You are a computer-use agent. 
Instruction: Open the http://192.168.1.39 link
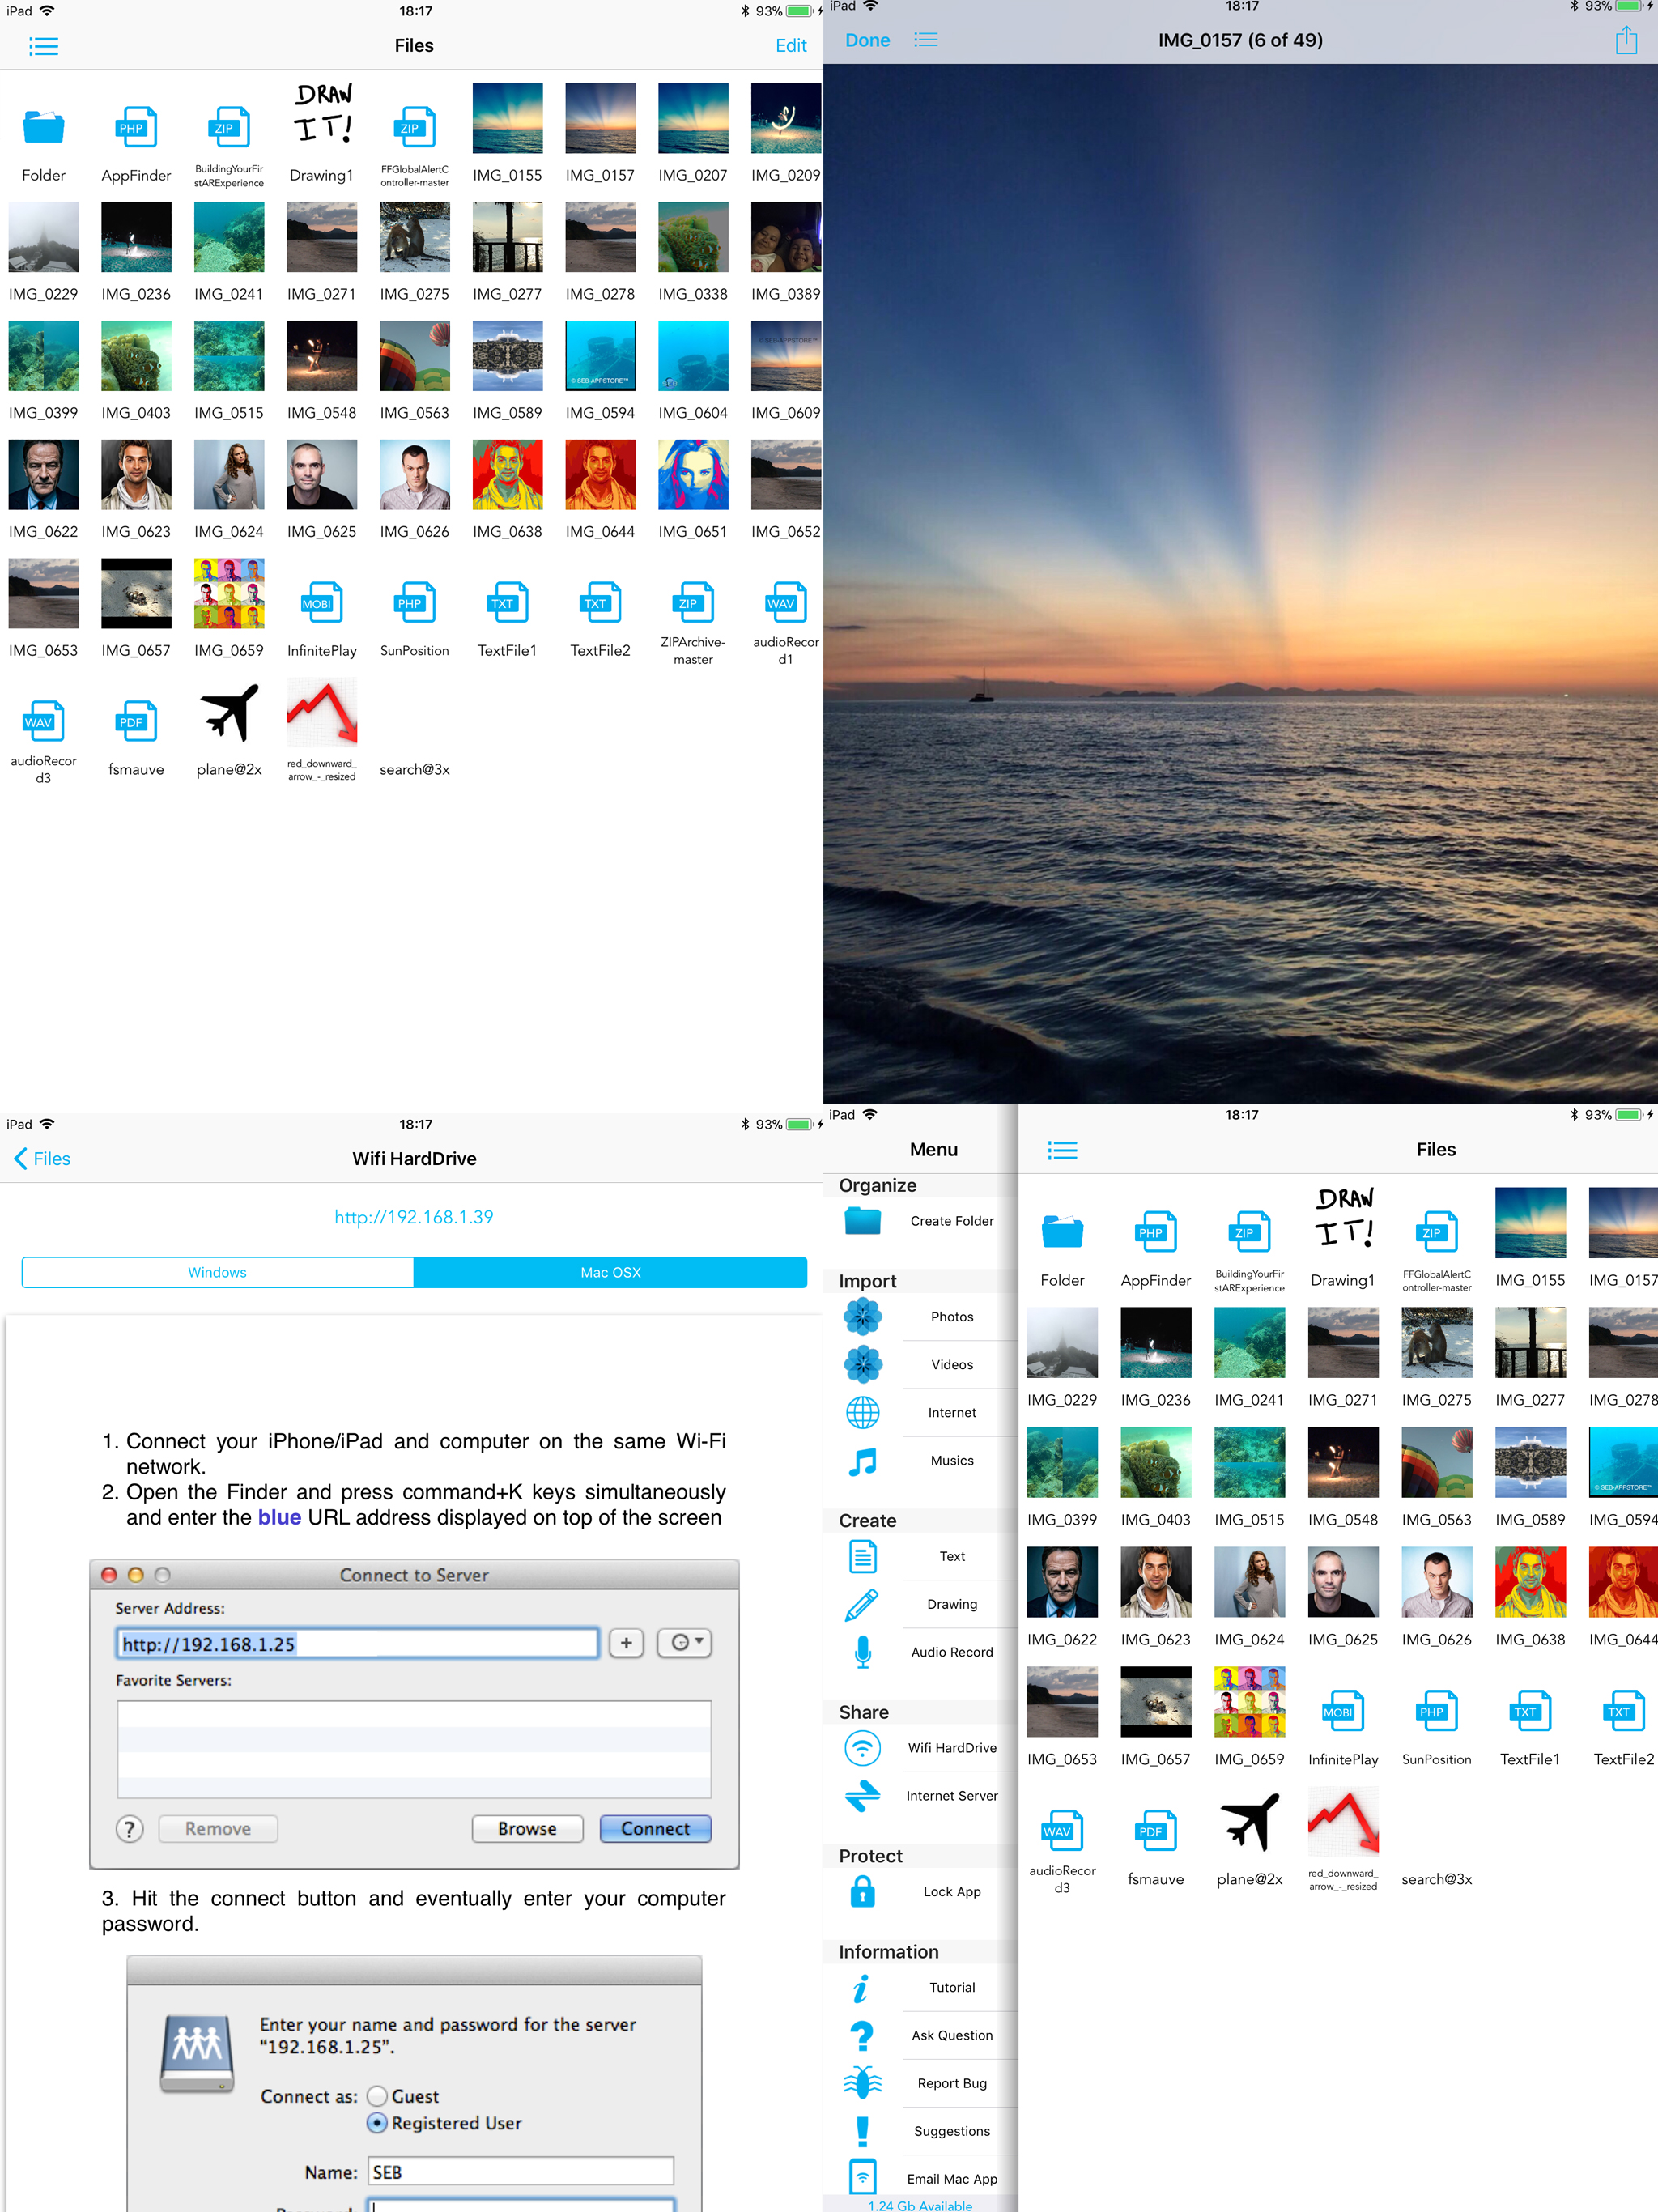click(x=414, y=1217)
